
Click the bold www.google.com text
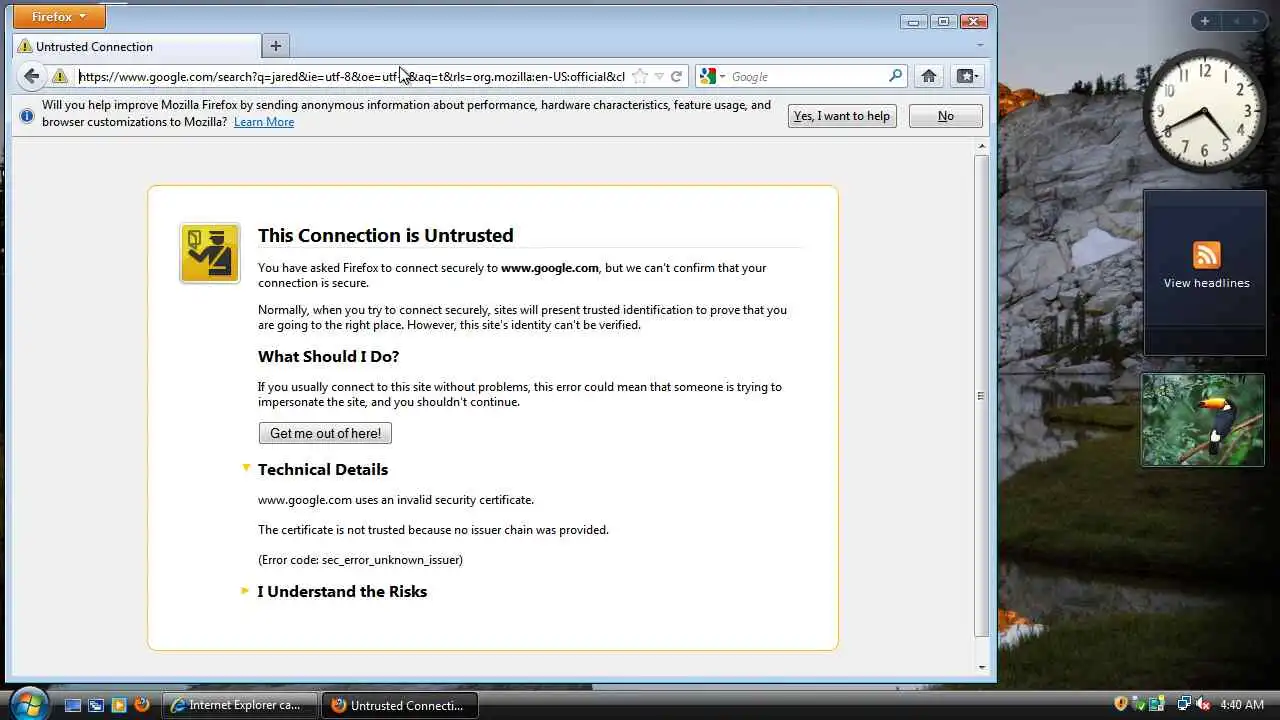point(550,268)
